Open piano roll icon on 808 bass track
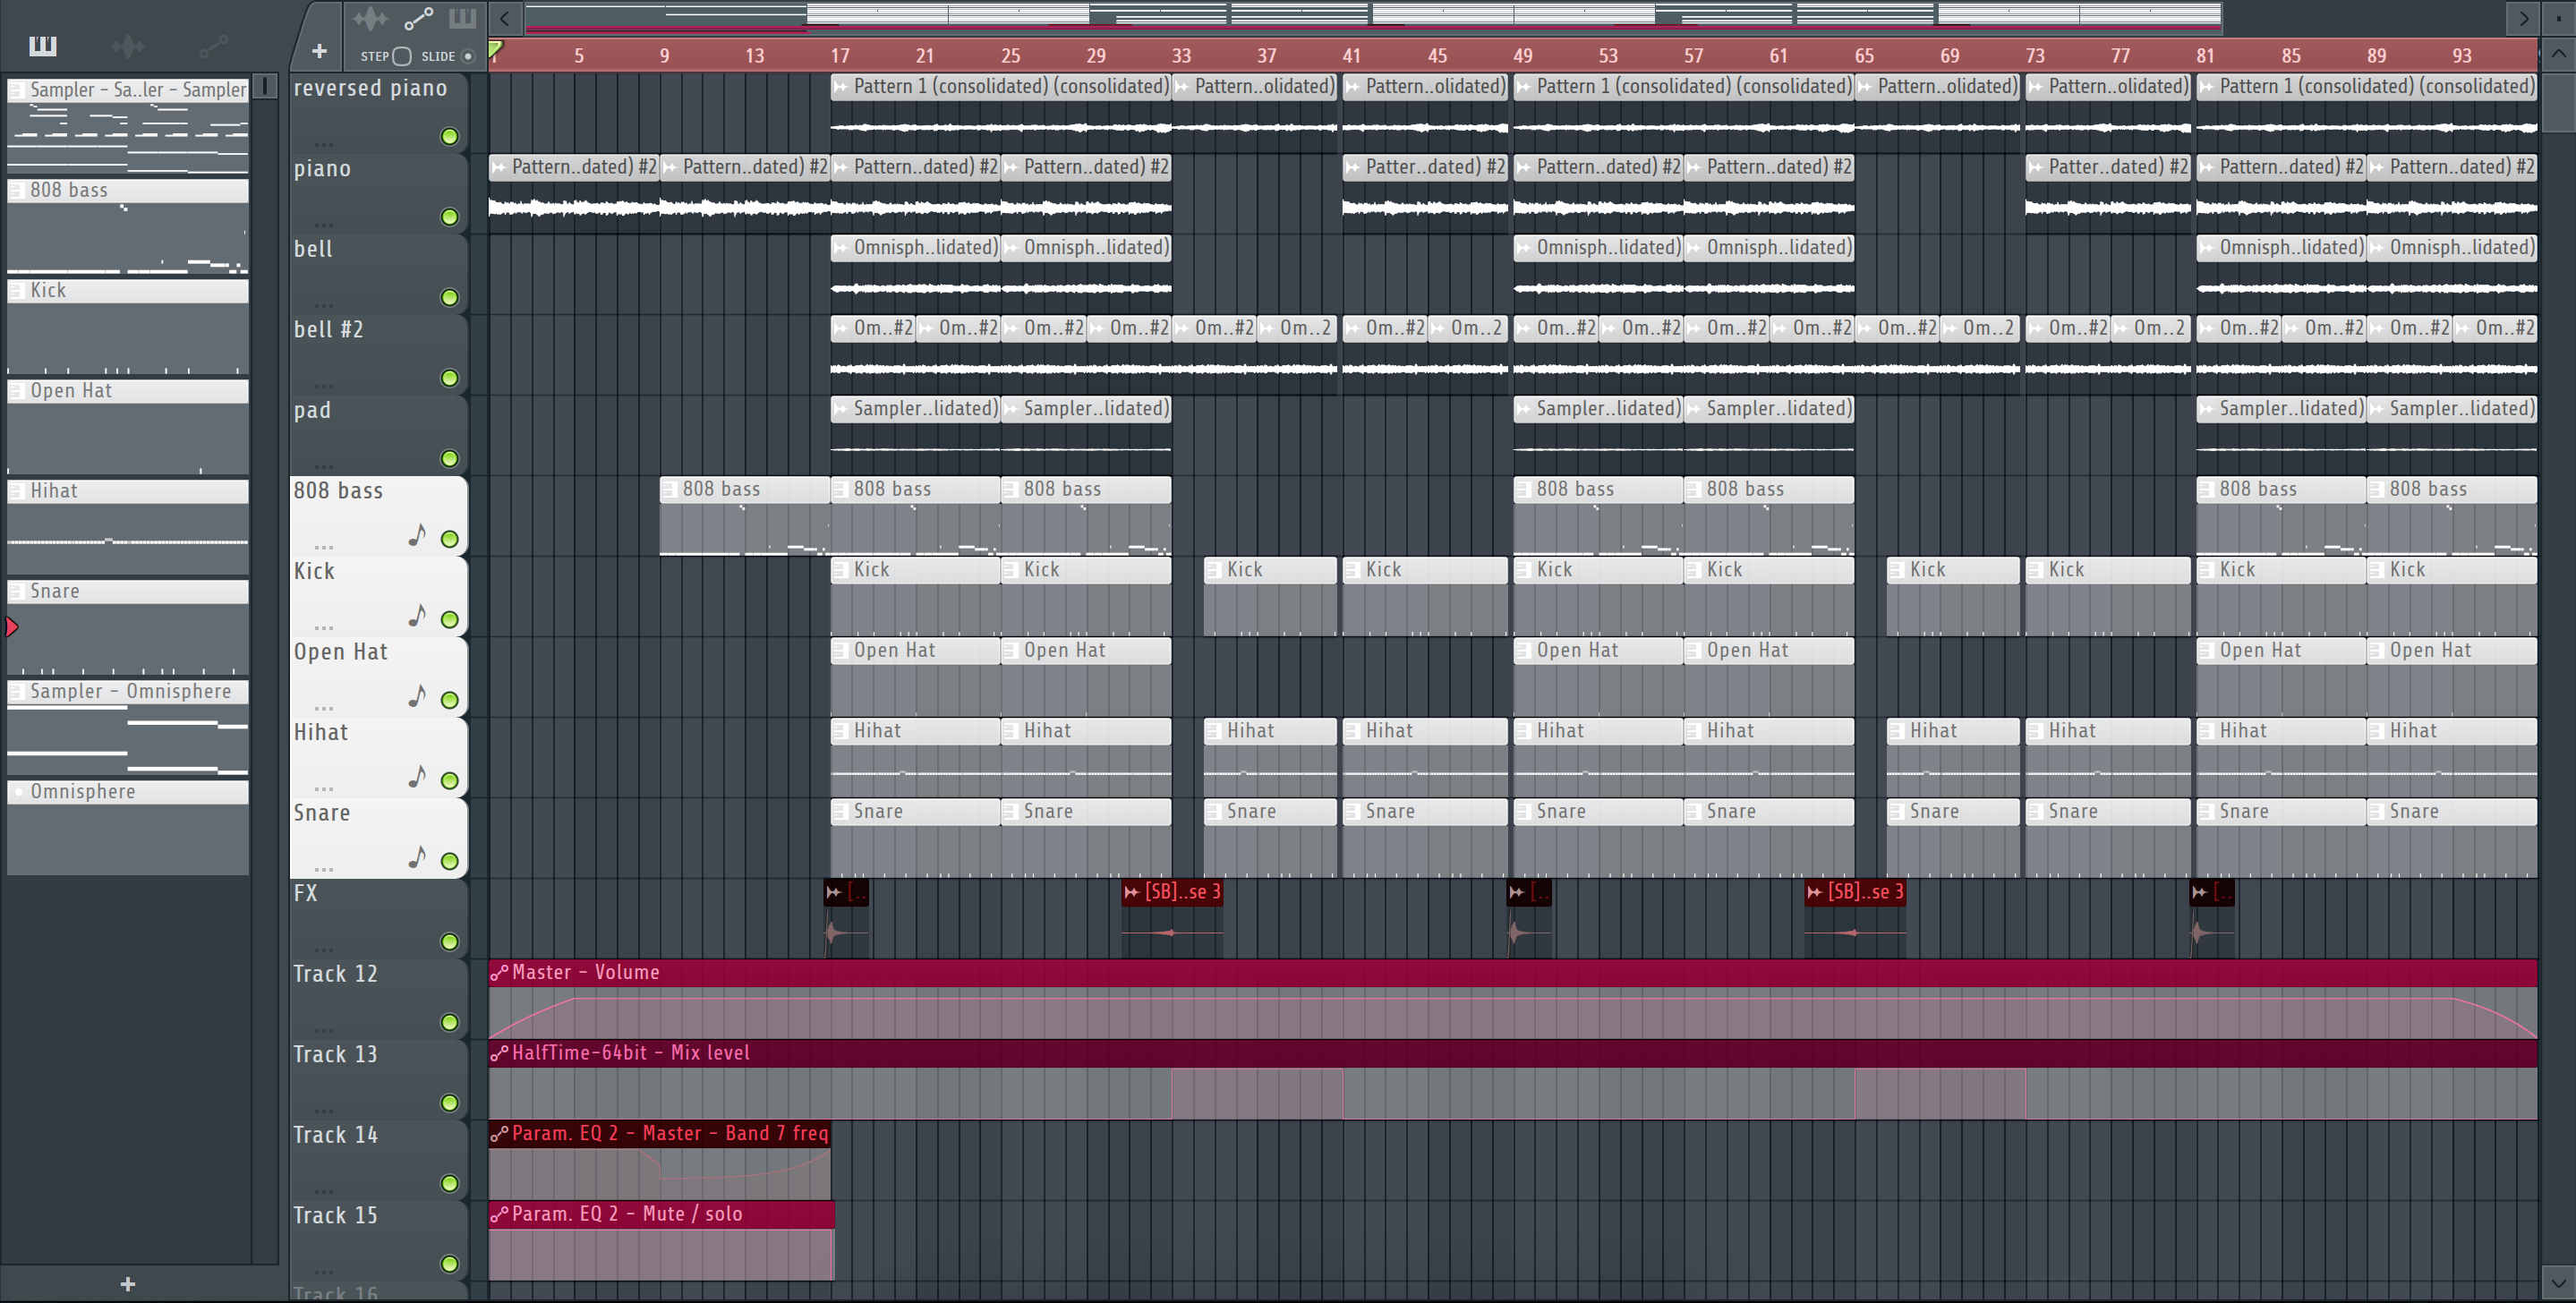This screenshot has height=1303, width=2576. [417, 536]
